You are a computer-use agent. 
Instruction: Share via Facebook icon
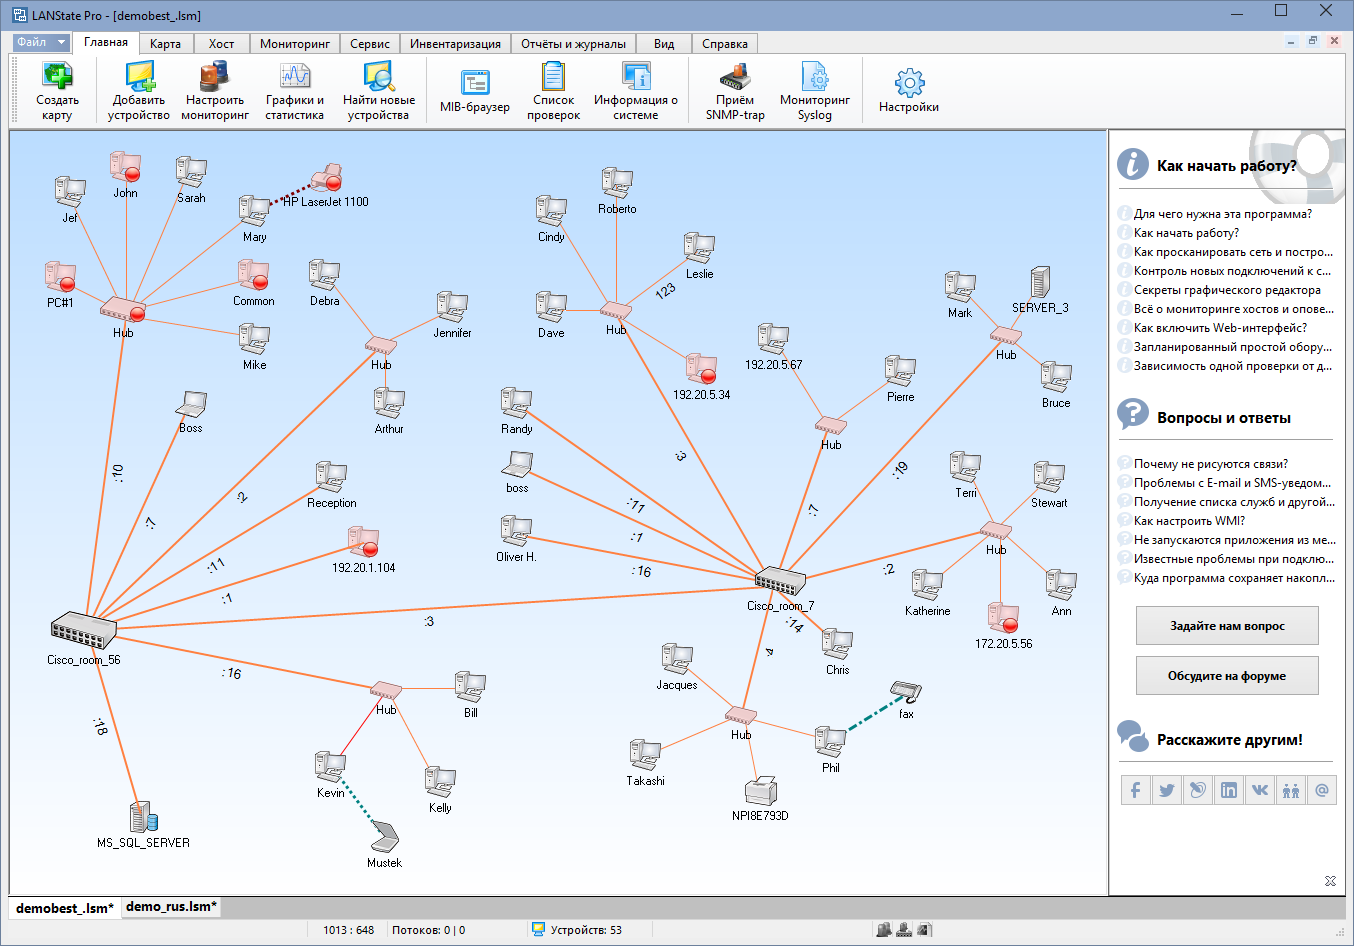click(x=1135, y=790)
